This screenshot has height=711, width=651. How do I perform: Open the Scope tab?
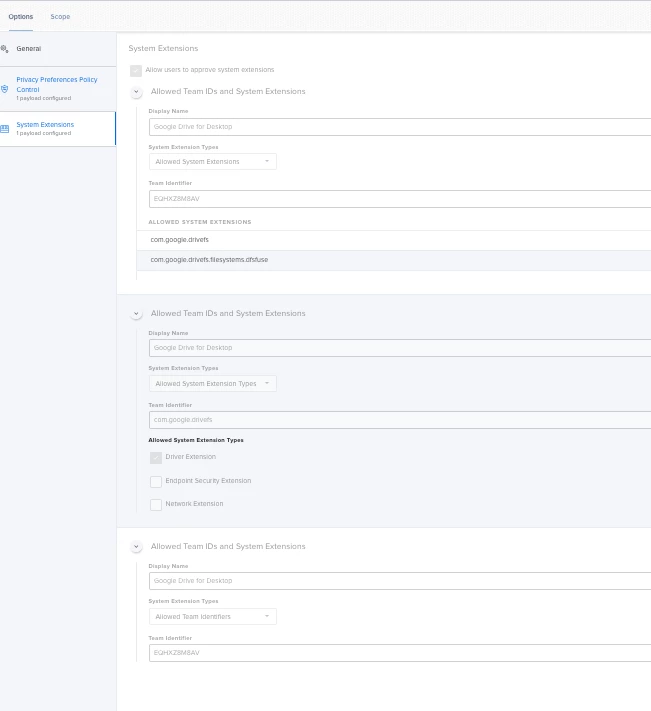tap(60, 17)
